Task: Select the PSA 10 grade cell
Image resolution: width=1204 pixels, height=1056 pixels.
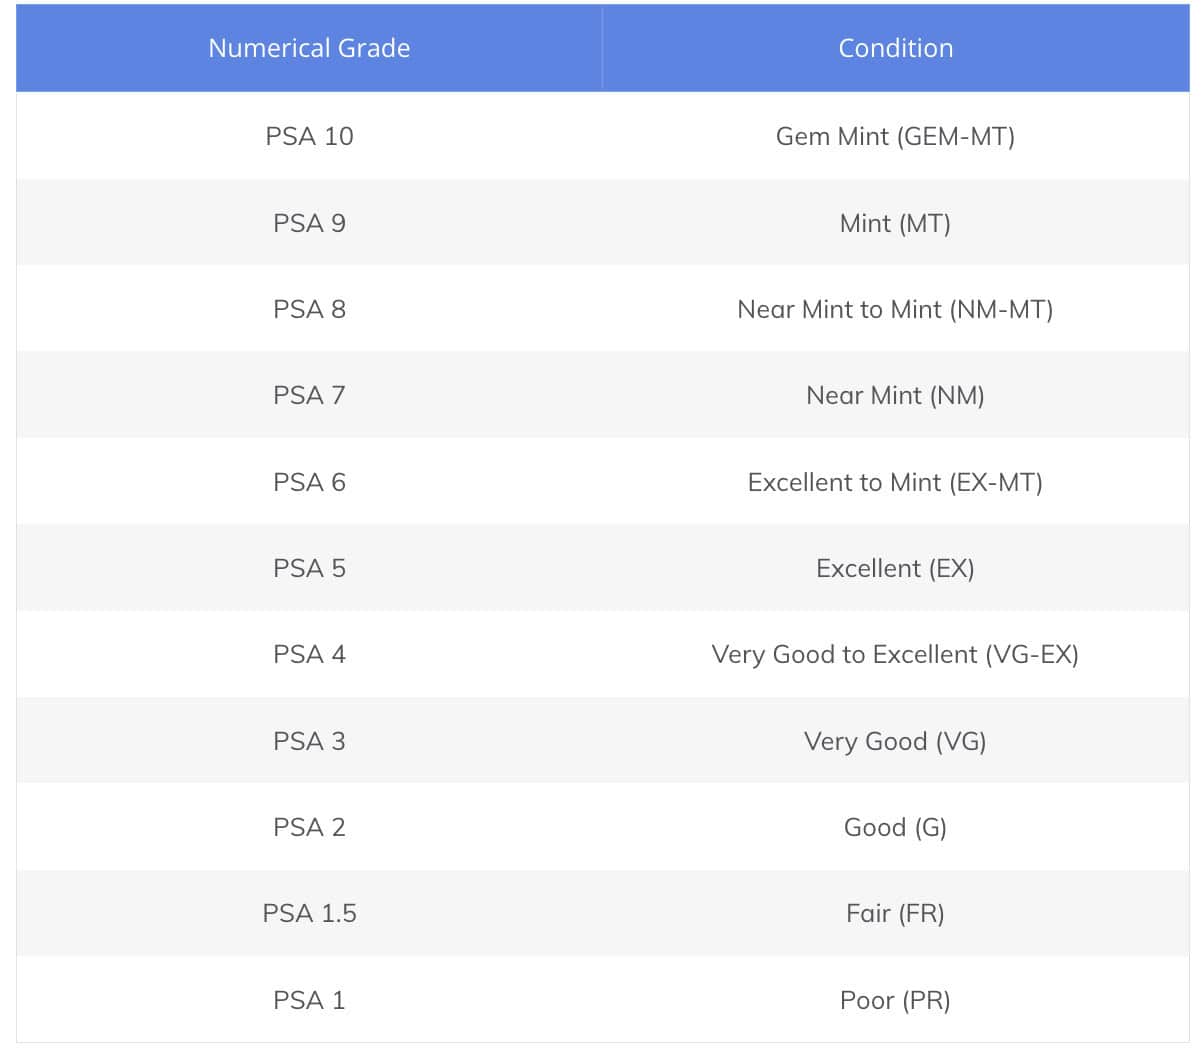Action: pos(309,136)
